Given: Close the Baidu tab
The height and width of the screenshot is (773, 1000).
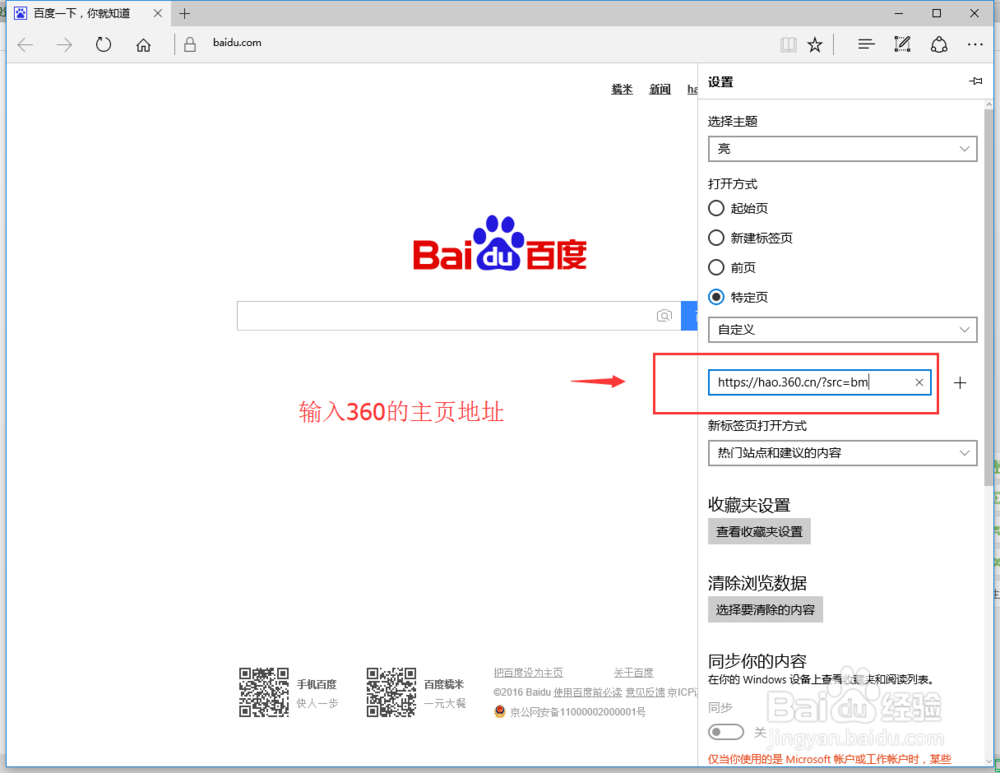Looking at the screenshot, I should pyautogui.click(x=158, y=13).
